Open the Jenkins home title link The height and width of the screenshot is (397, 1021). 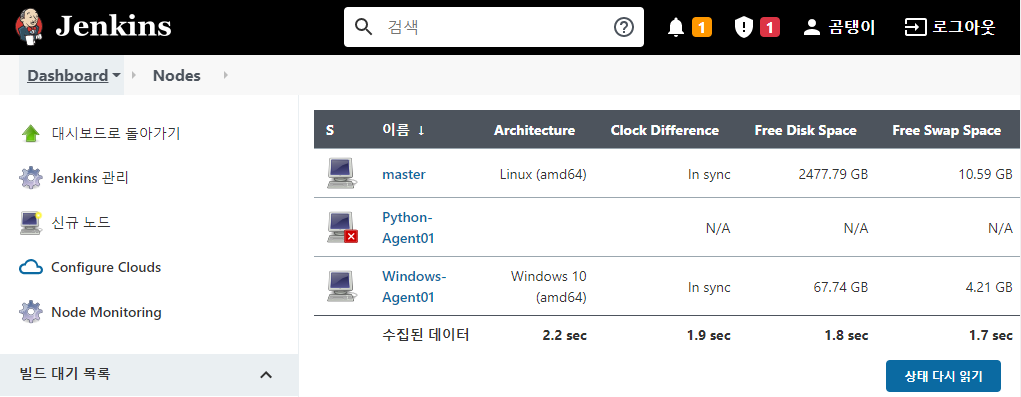click(113, 27)
